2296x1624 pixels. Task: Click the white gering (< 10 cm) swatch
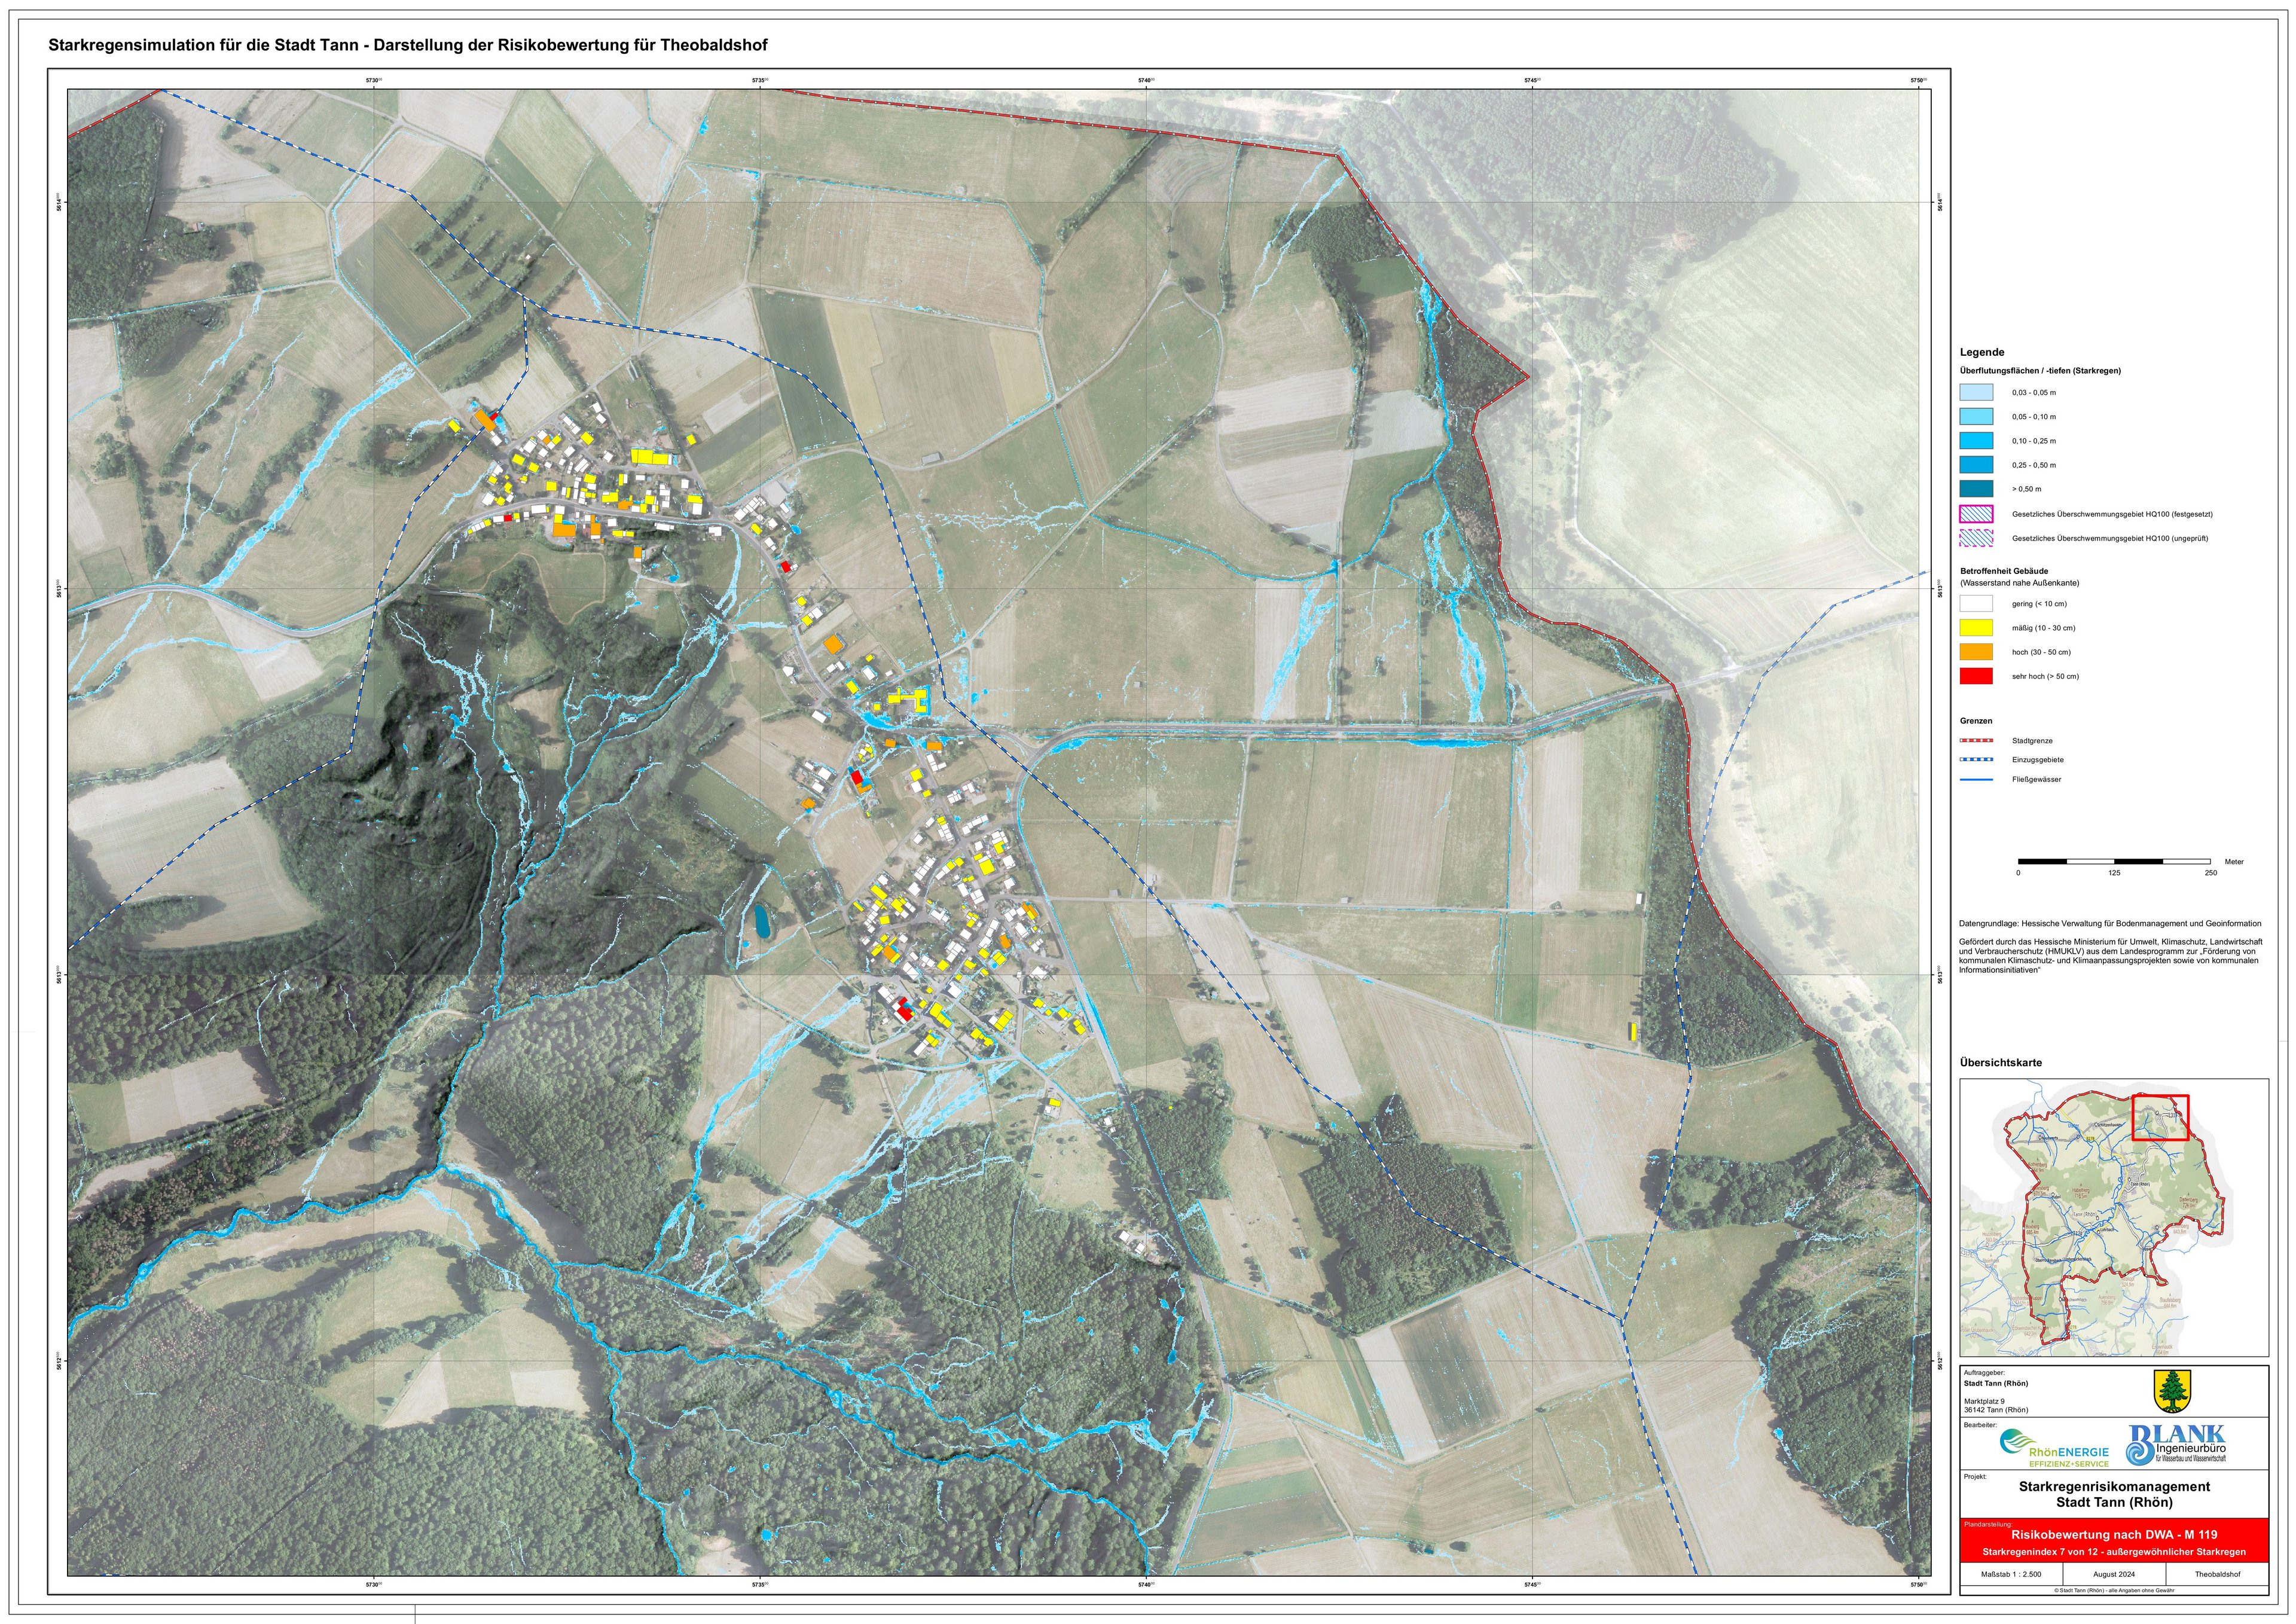[x=1976, y=604]
